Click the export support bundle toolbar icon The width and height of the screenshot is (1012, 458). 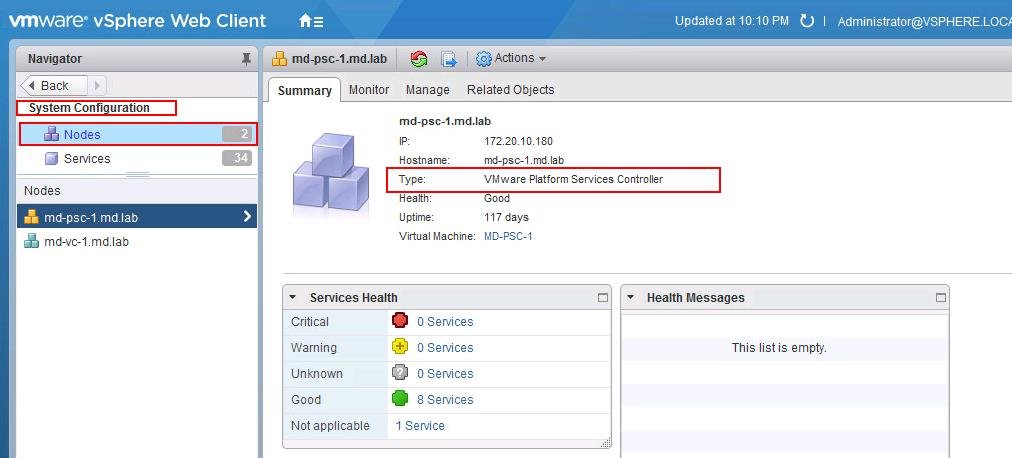(x=449, y=59)
